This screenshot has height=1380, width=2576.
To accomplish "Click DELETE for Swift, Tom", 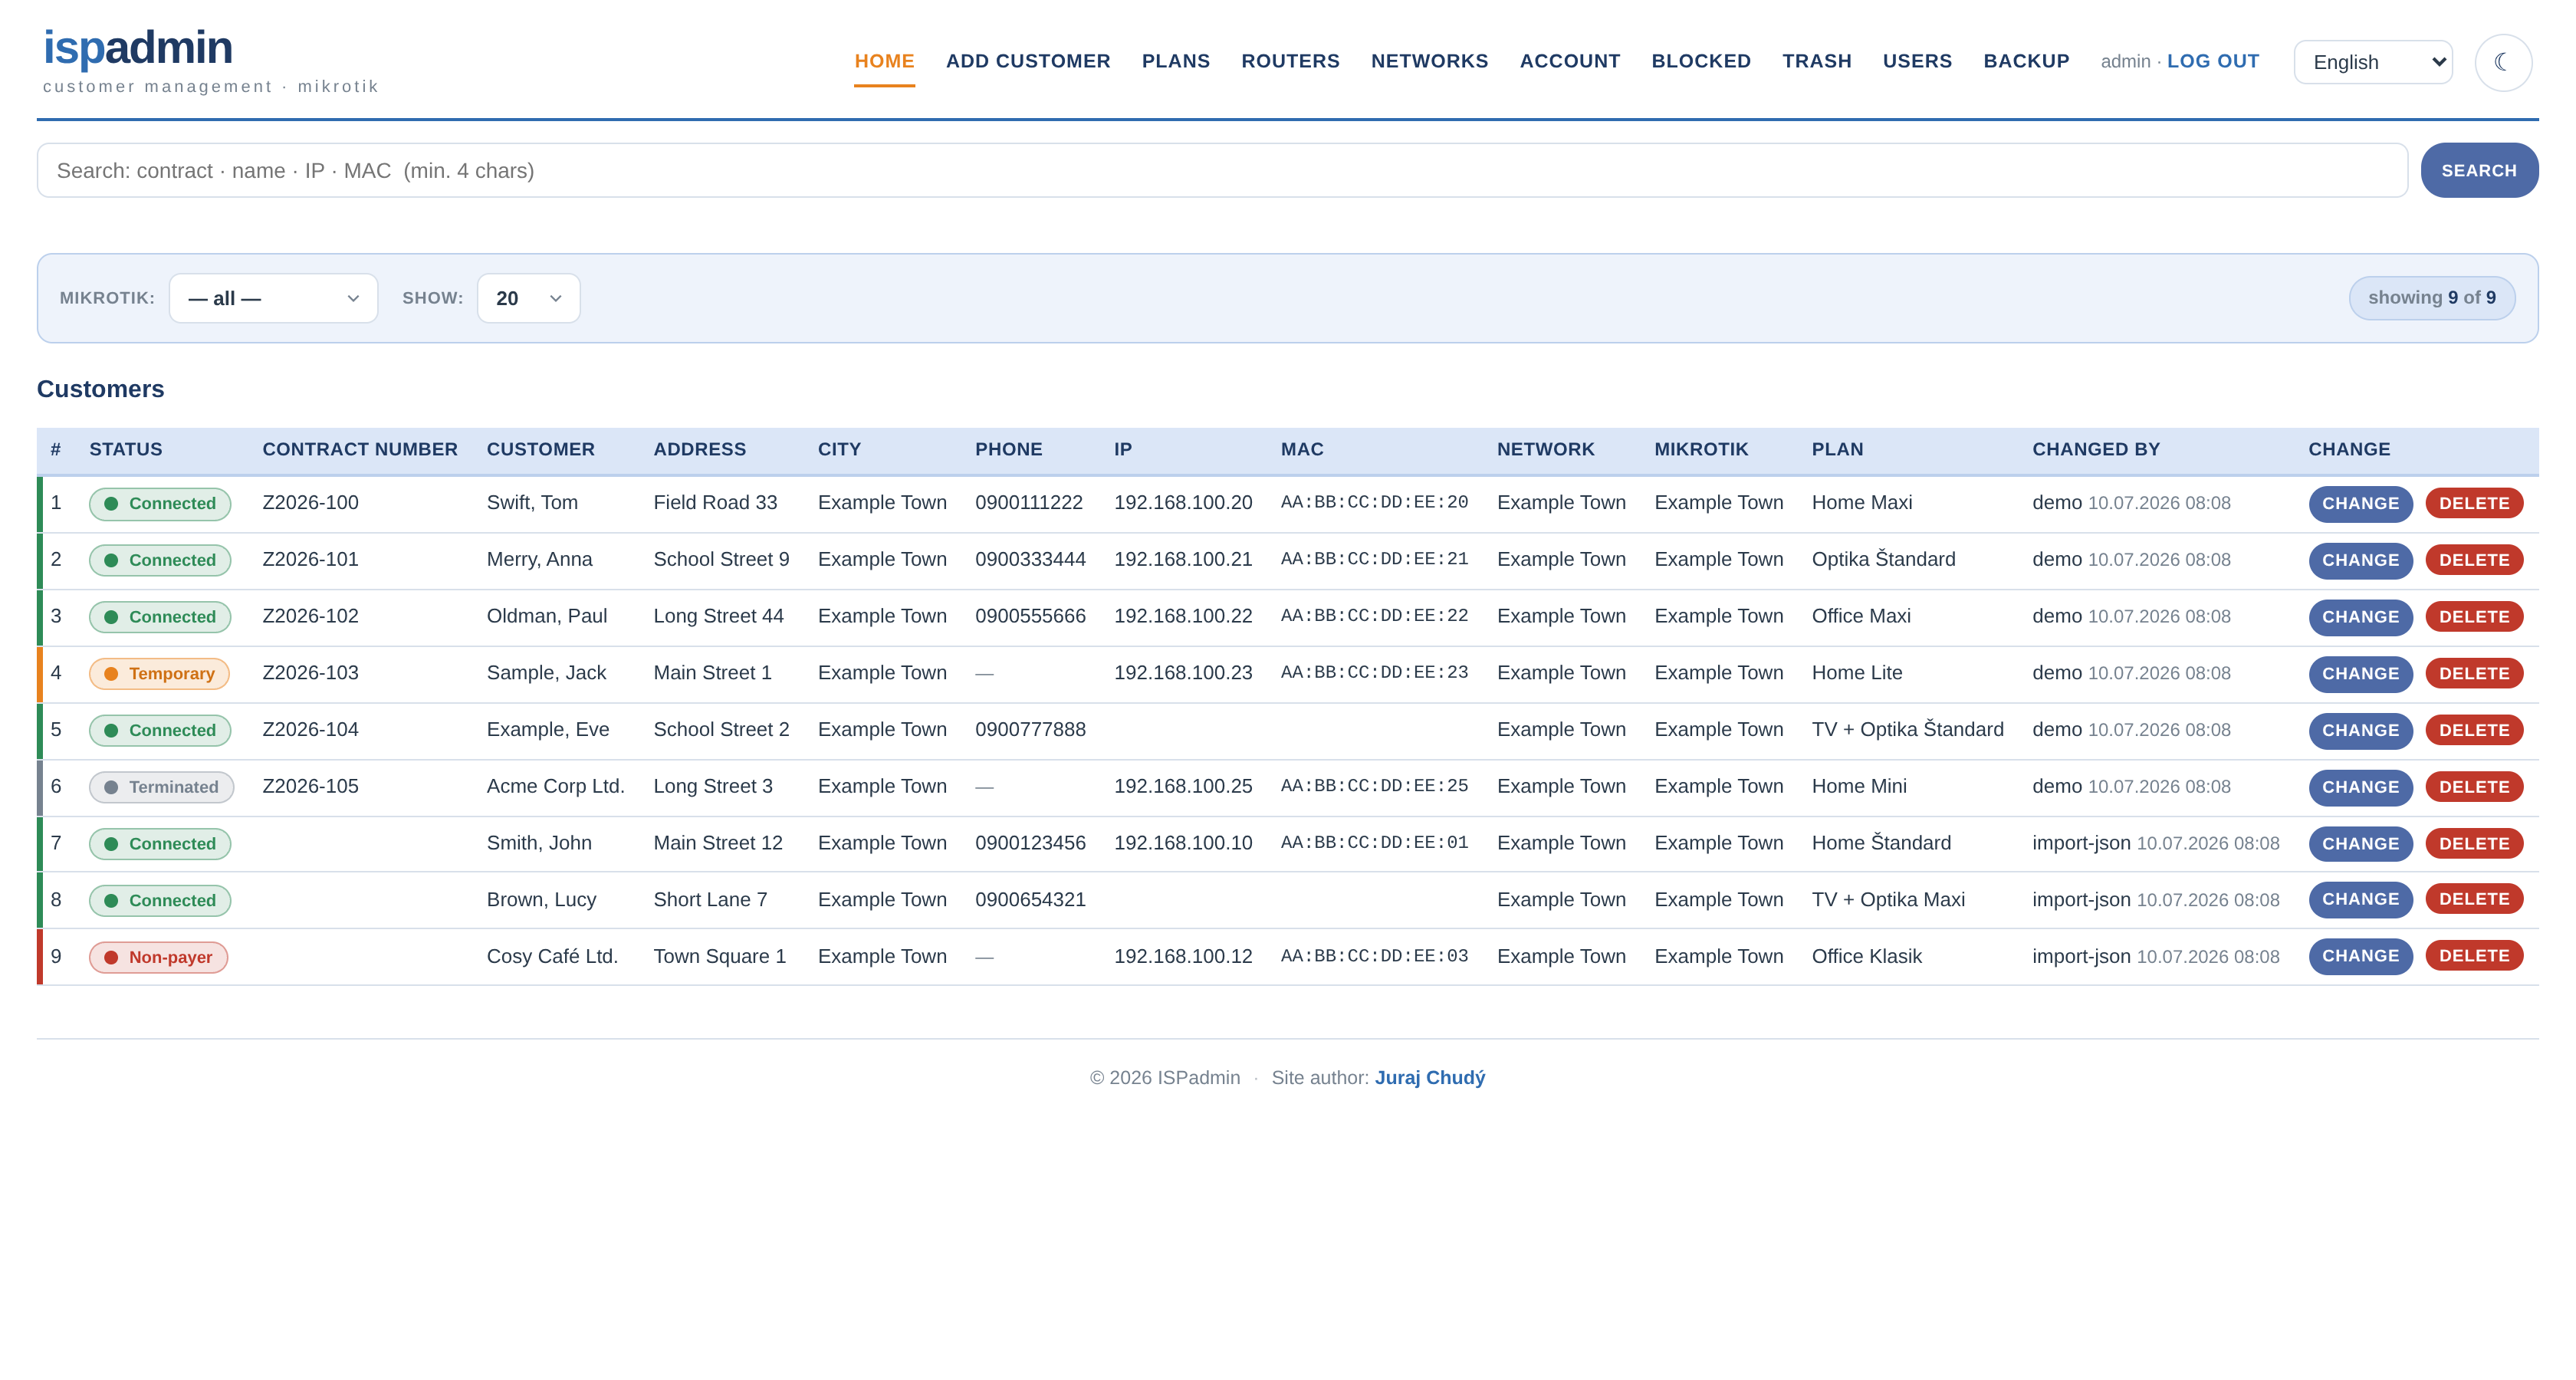I will point(2474,503).
